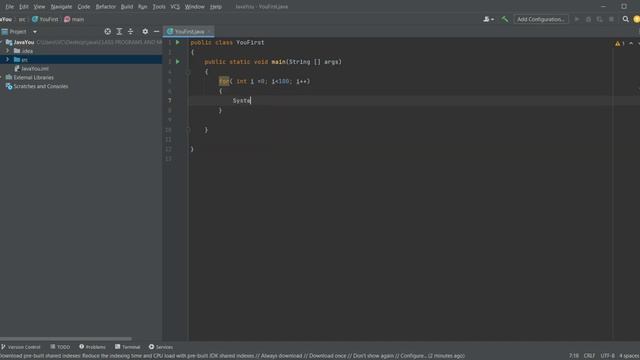The height and width of the screenshot is (360, 640).
Task: Open the File menu
Action: point(9,7)
